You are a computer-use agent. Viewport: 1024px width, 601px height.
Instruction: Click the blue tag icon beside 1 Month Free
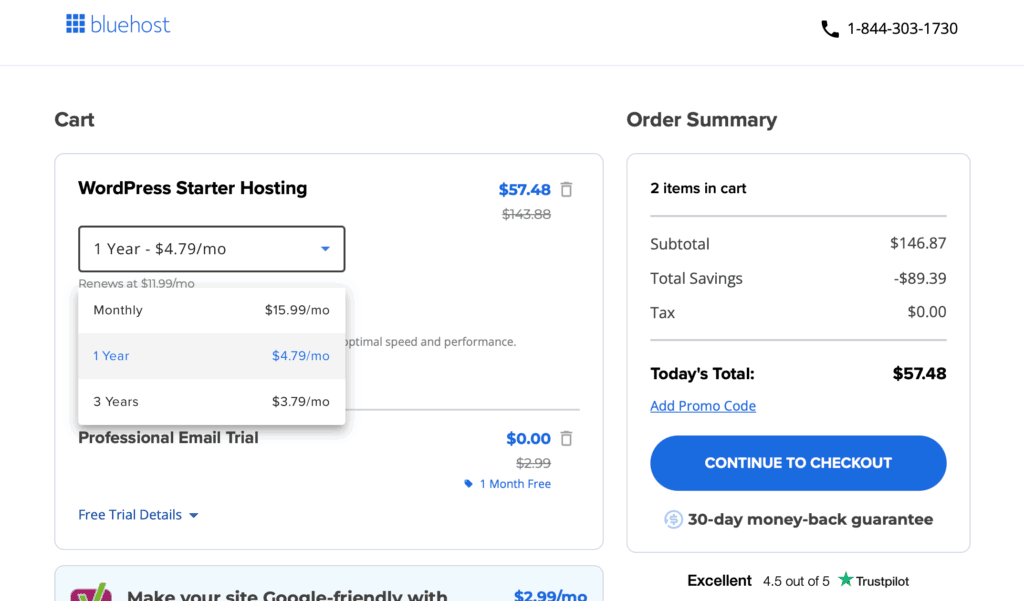[468, 484]
